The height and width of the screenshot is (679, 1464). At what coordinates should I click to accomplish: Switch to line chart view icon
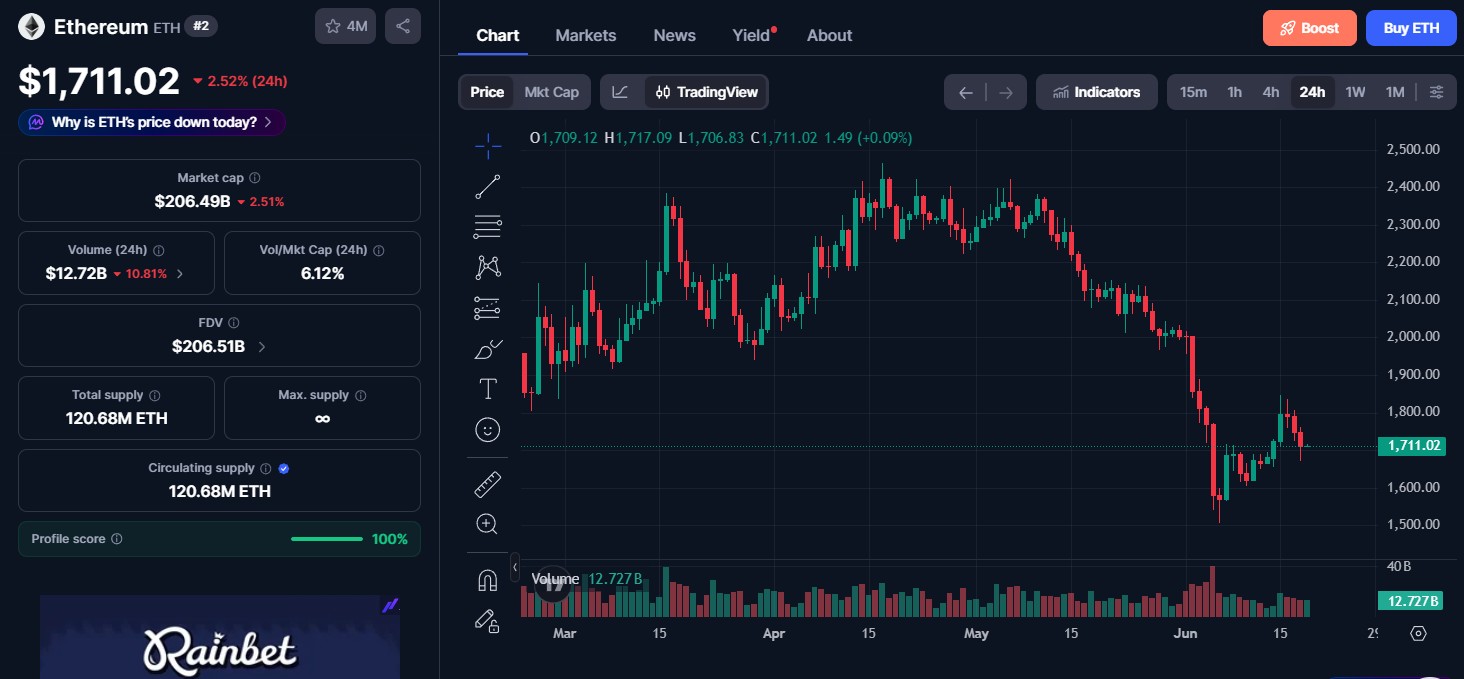(x=620, y=92)
